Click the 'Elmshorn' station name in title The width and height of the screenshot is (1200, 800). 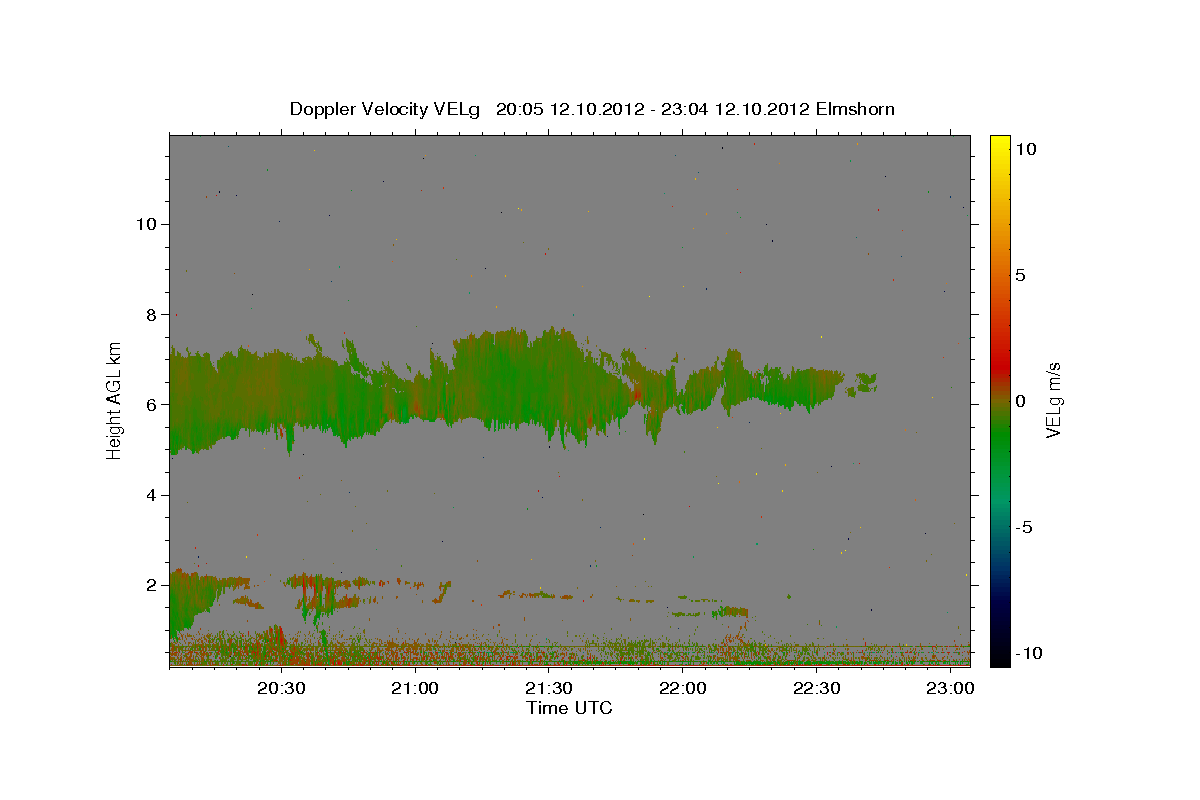click(855, 109)
